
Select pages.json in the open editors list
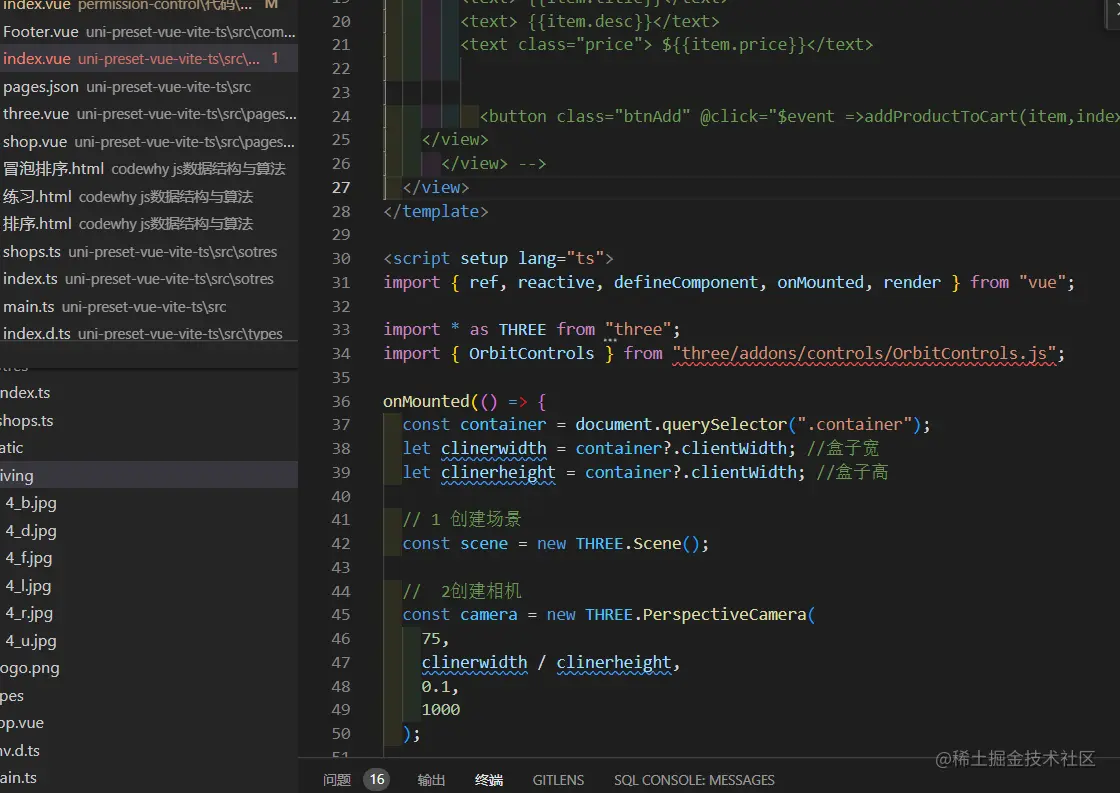coord(40,87)
